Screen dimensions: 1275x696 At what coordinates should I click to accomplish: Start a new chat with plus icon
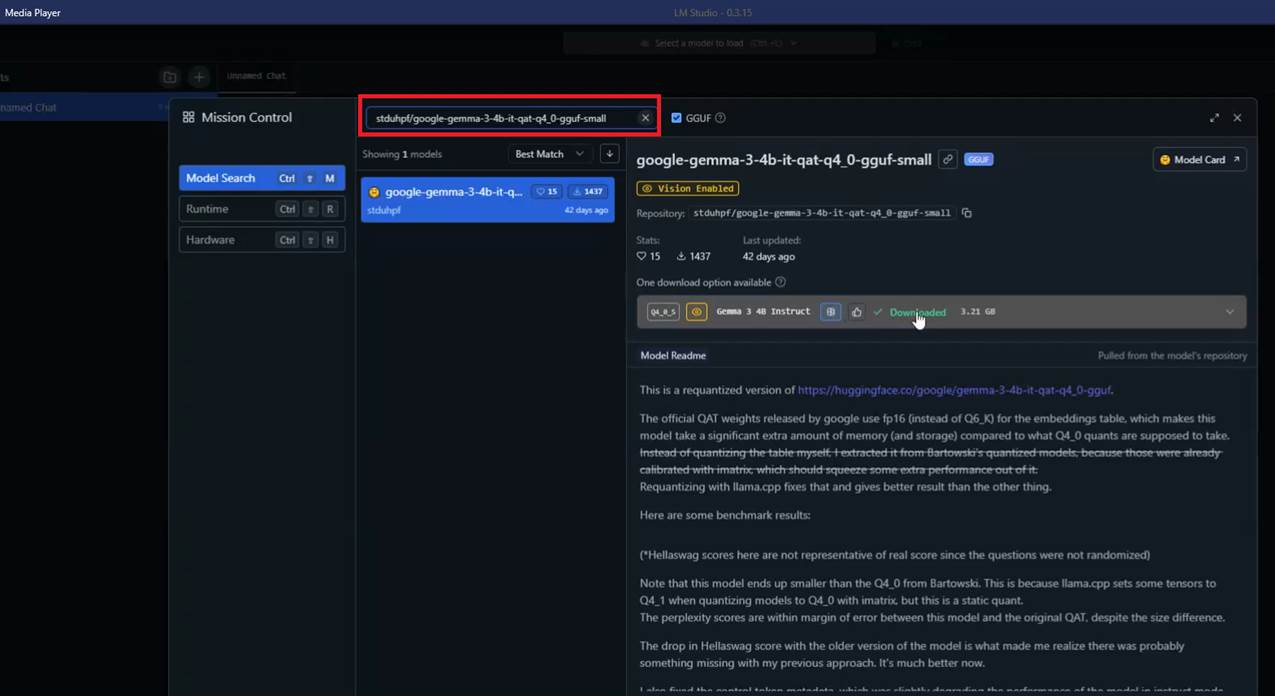click(199, 77)
